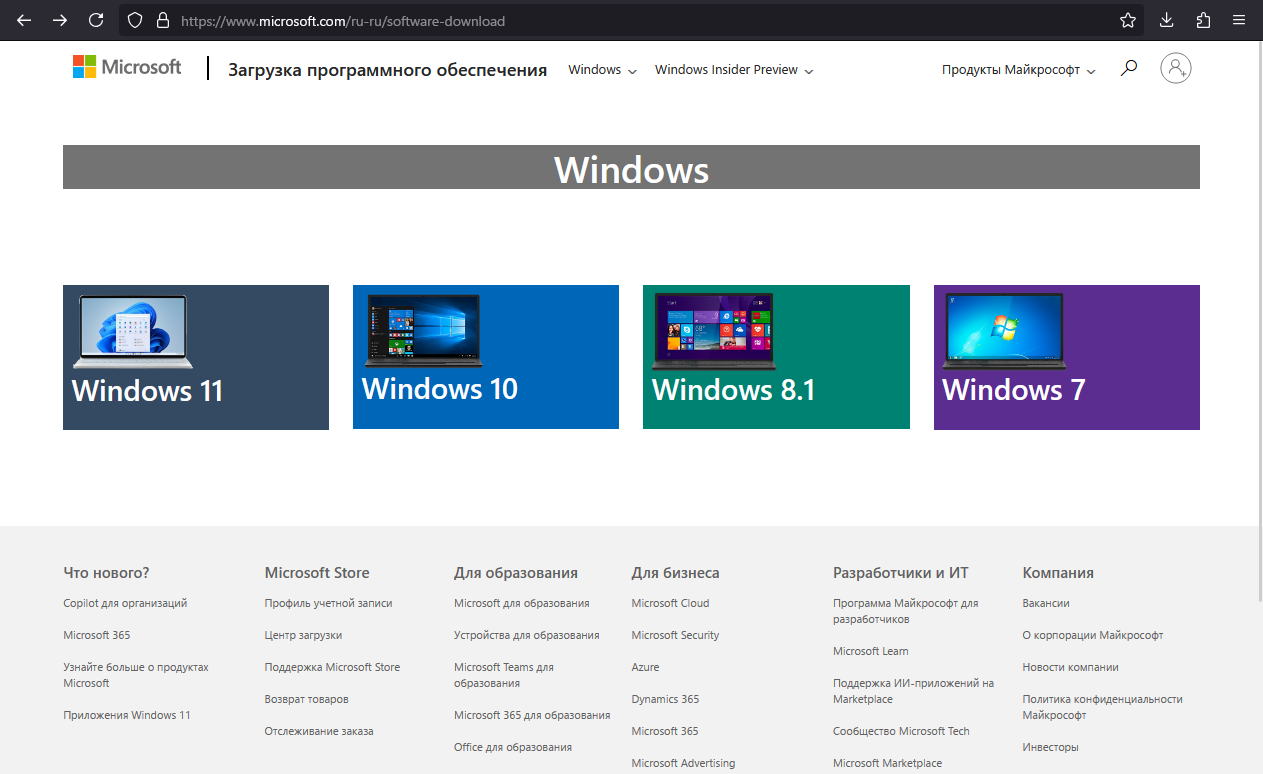Open the Windows 10 download tile
The height and width of the screenshot is (774, 1263).
click(x=486, y=357)
